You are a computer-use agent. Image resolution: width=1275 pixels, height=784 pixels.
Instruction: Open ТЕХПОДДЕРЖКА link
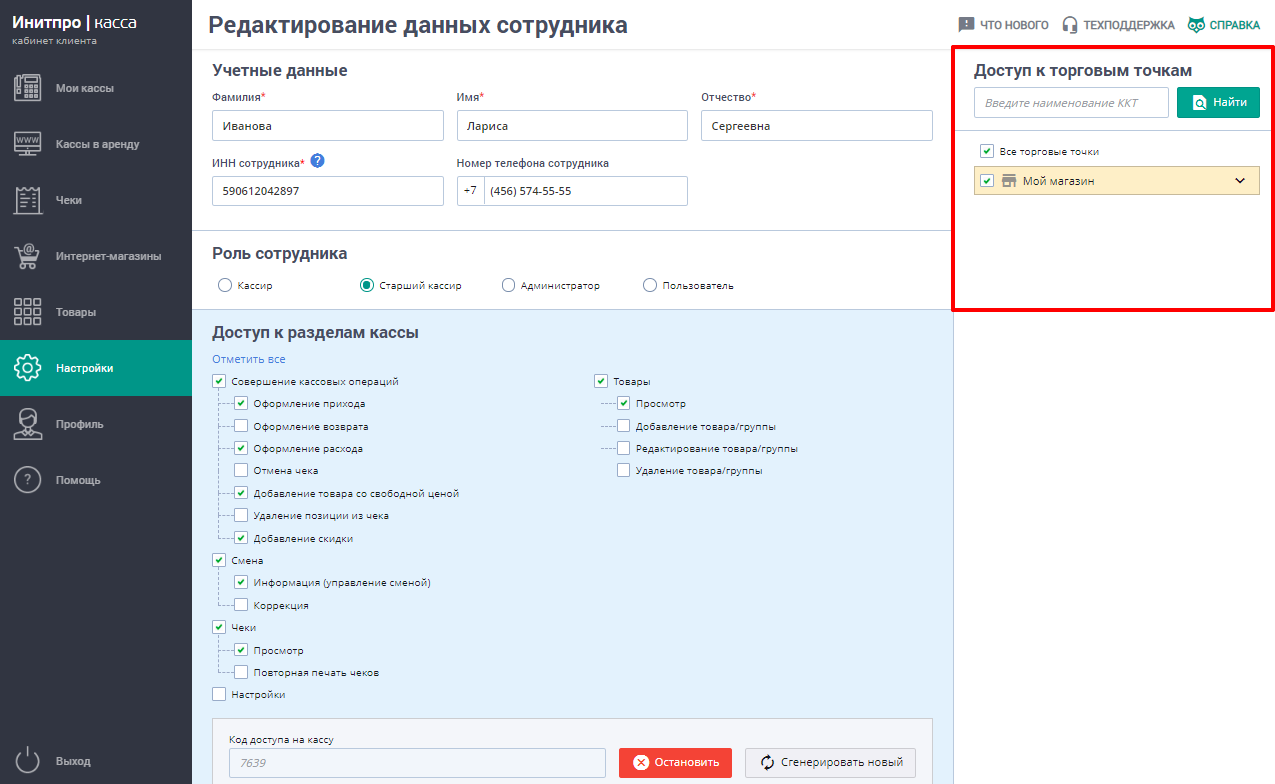coord(1118,25)
